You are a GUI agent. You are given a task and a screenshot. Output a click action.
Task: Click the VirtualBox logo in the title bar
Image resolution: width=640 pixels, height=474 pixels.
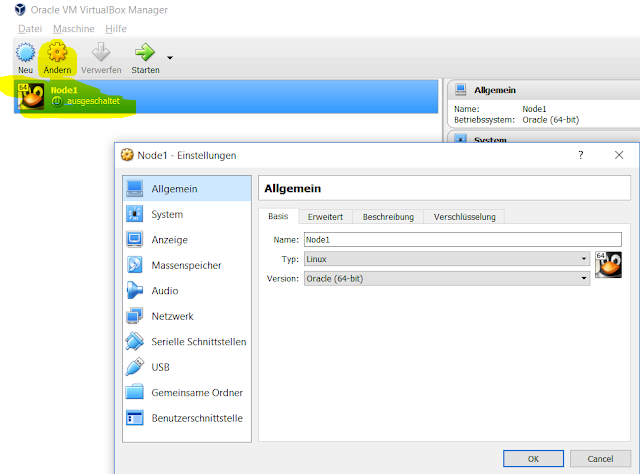coord(20,9)
